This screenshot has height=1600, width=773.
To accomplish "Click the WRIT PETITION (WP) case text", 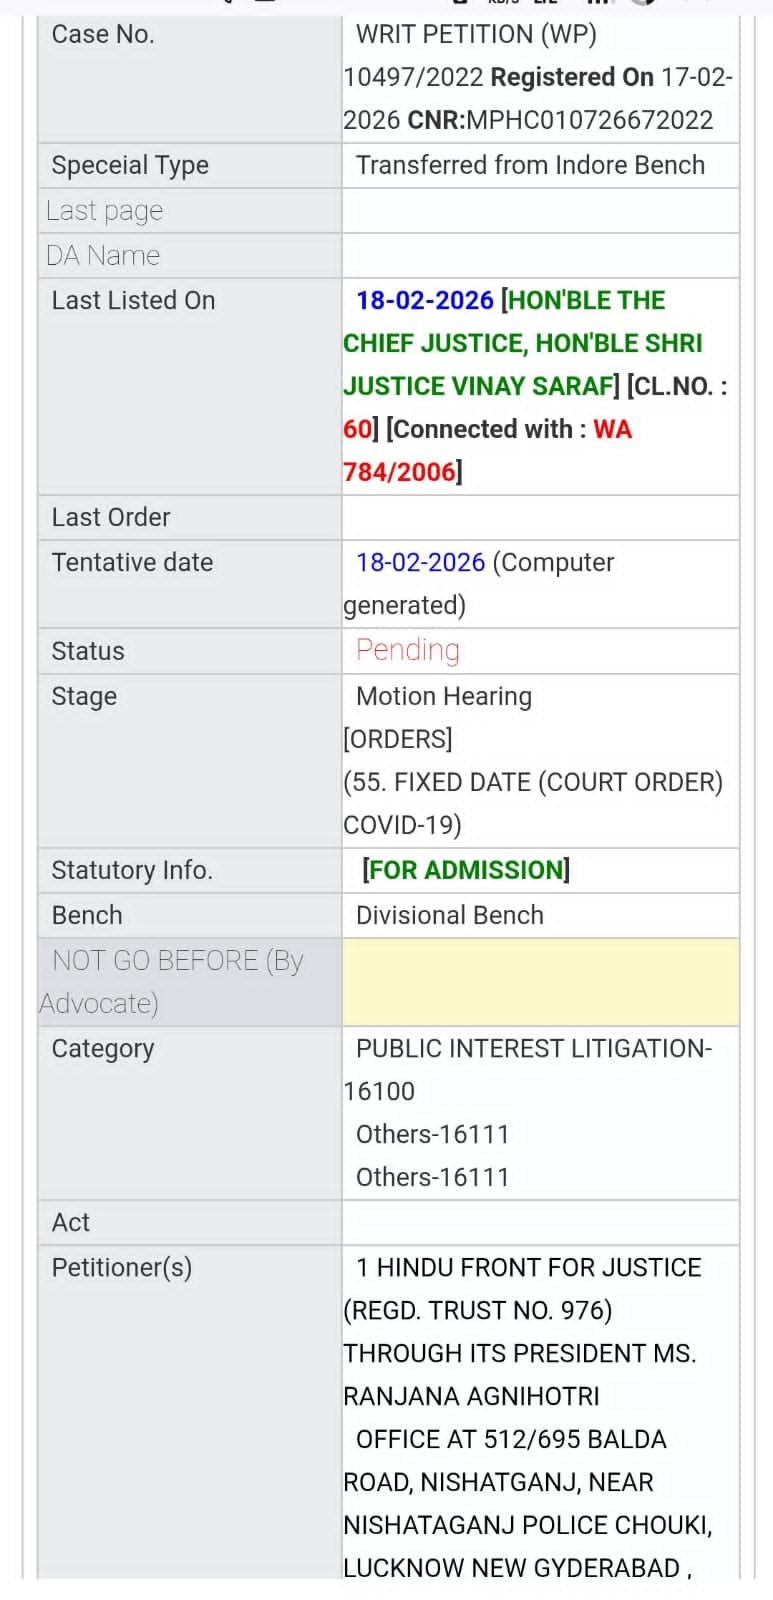I will [x=476, y=34].
